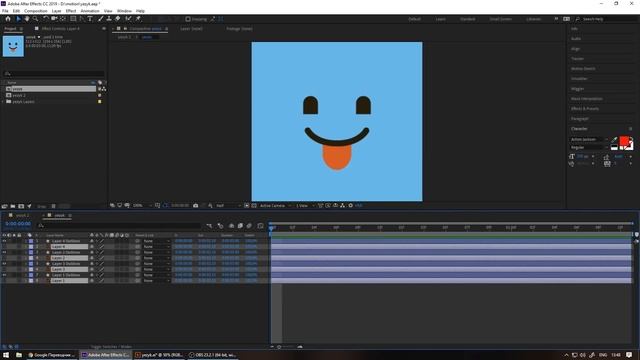Click the Interpret Footage icon in Project panel
640x360 pixels.
point(4,206)
